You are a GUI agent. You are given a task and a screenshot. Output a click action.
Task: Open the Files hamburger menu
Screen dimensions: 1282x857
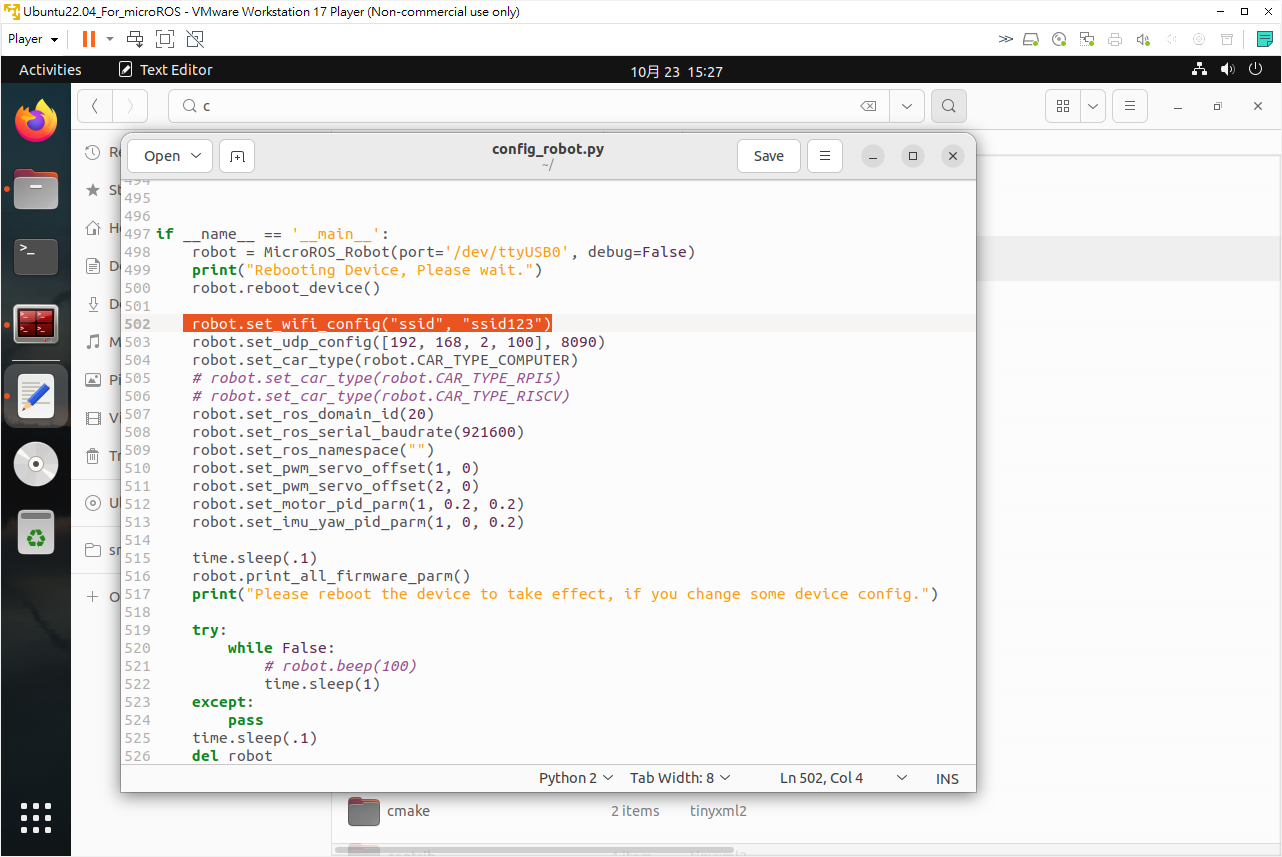tap(1130, 106)
